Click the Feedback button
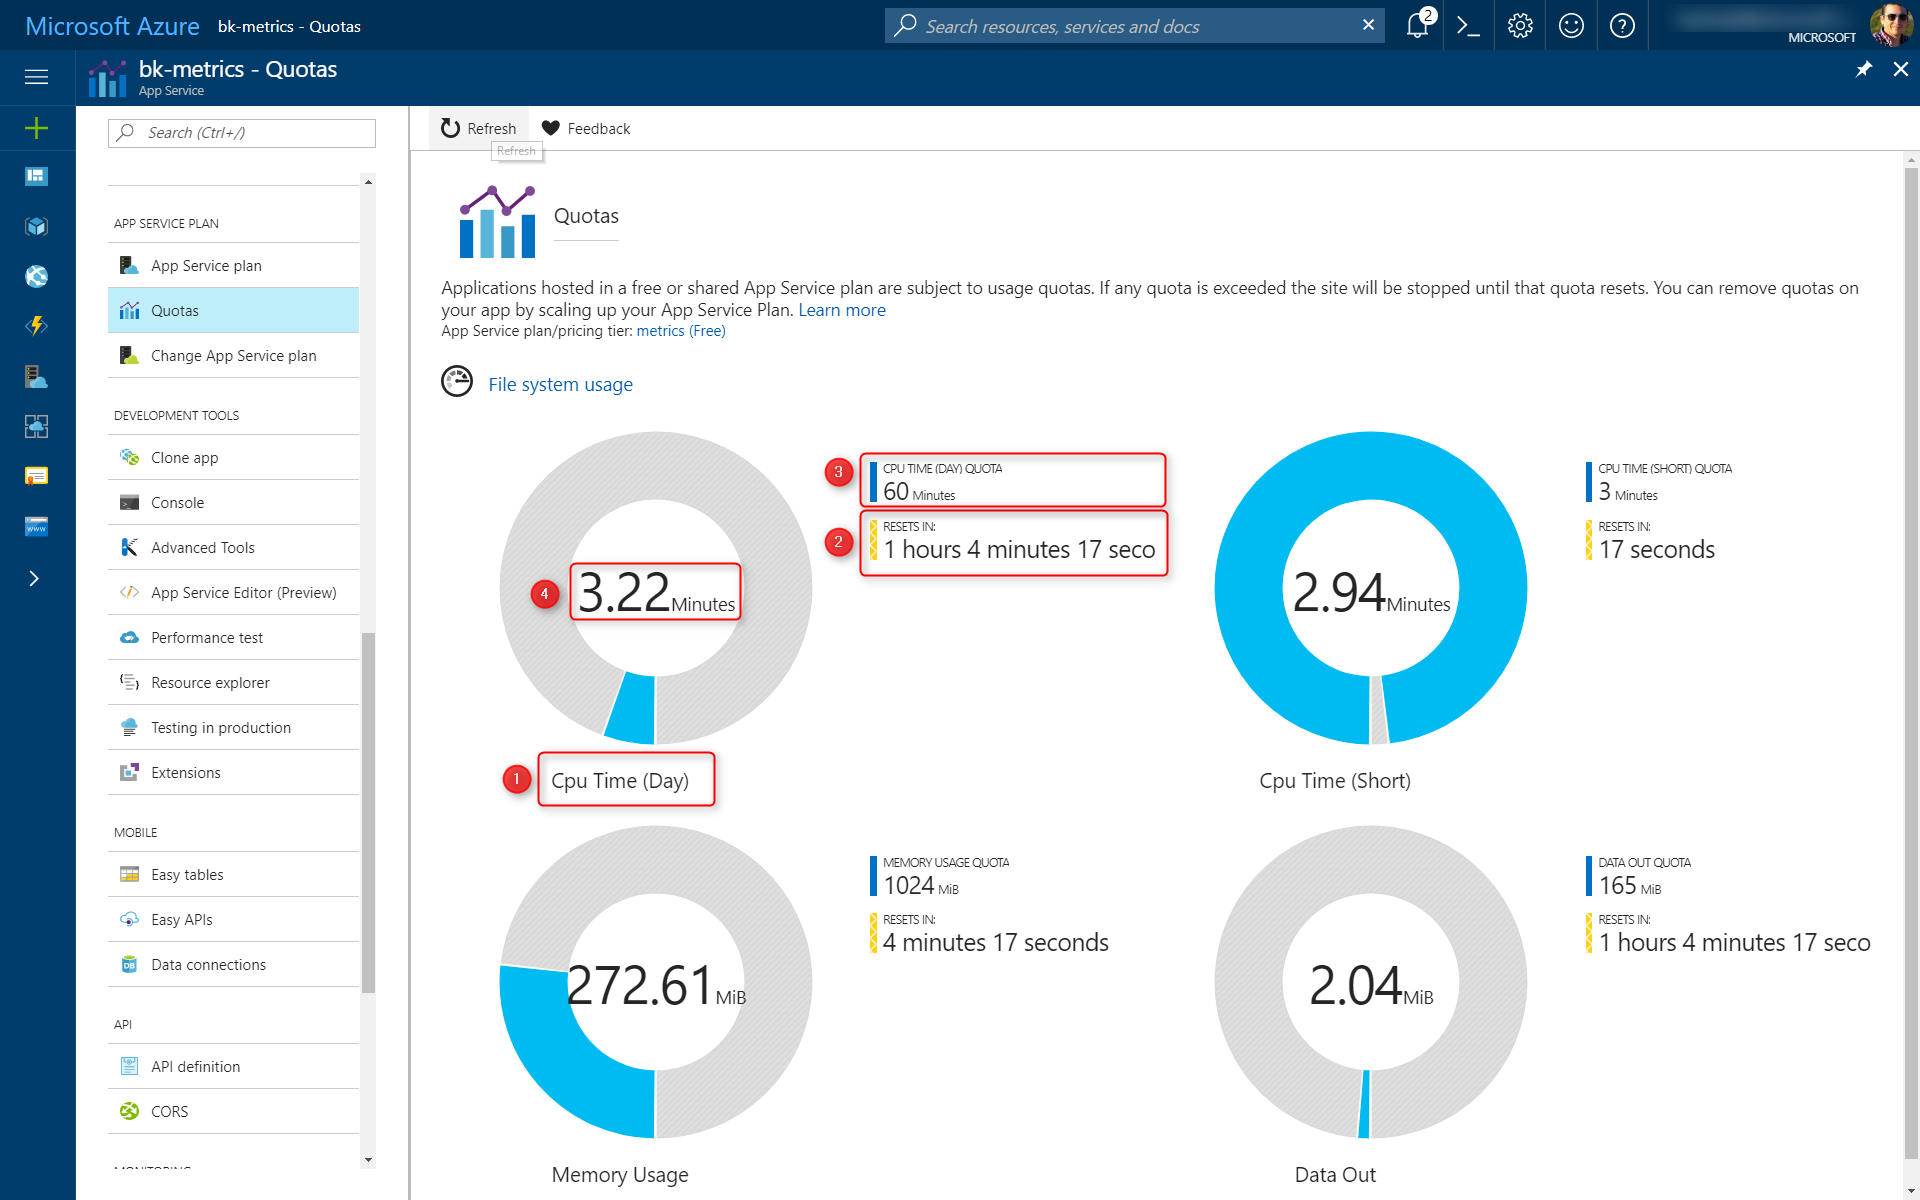The height and width of the screenshot is (1200, 1920). 586,127
